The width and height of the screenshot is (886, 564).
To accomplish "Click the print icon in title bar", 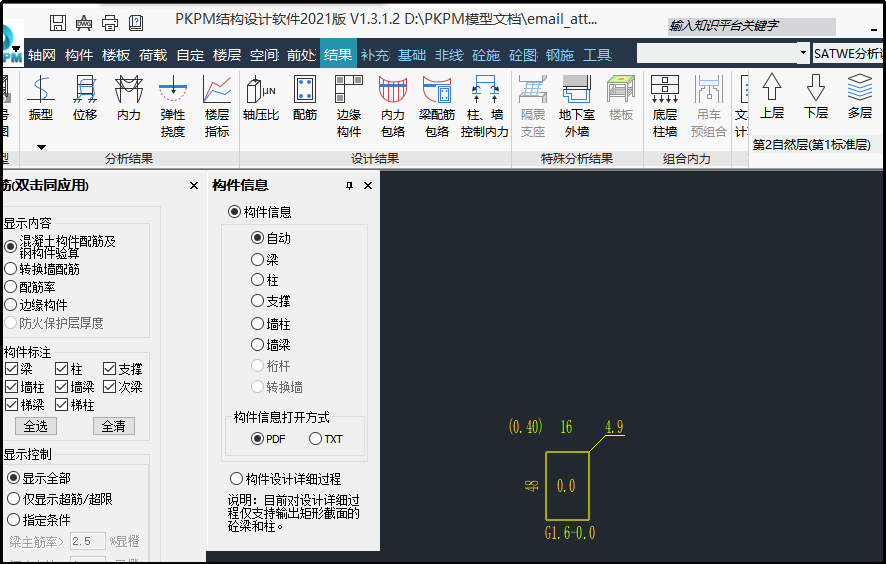I will 110,23.
